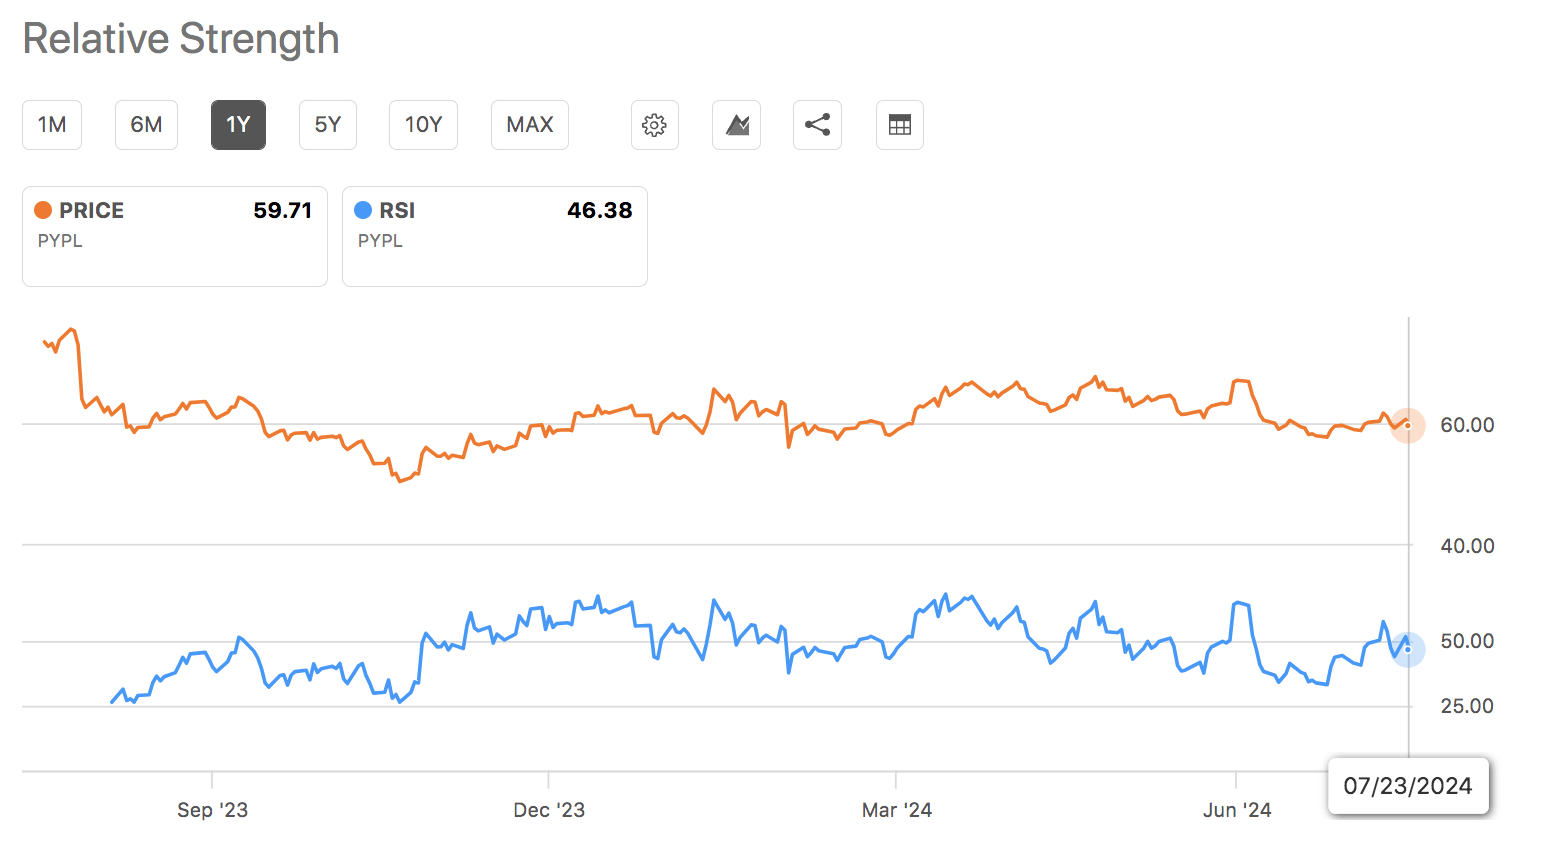Screen dimensions: 1560x856
Task: Click the blue RSI endpoint marker
Action: (1408, 650)
